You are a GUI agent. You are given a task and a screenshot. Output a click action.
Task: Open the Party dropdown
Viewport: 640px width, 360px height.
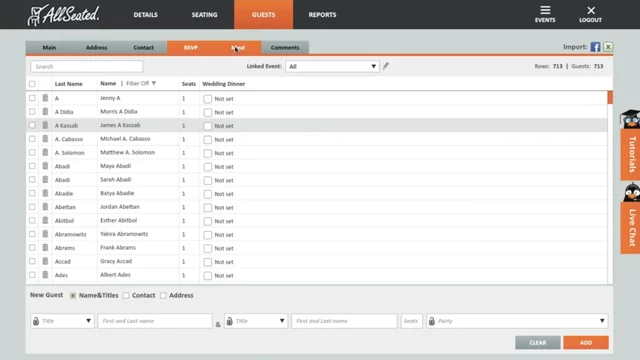(x=517, y=321)
